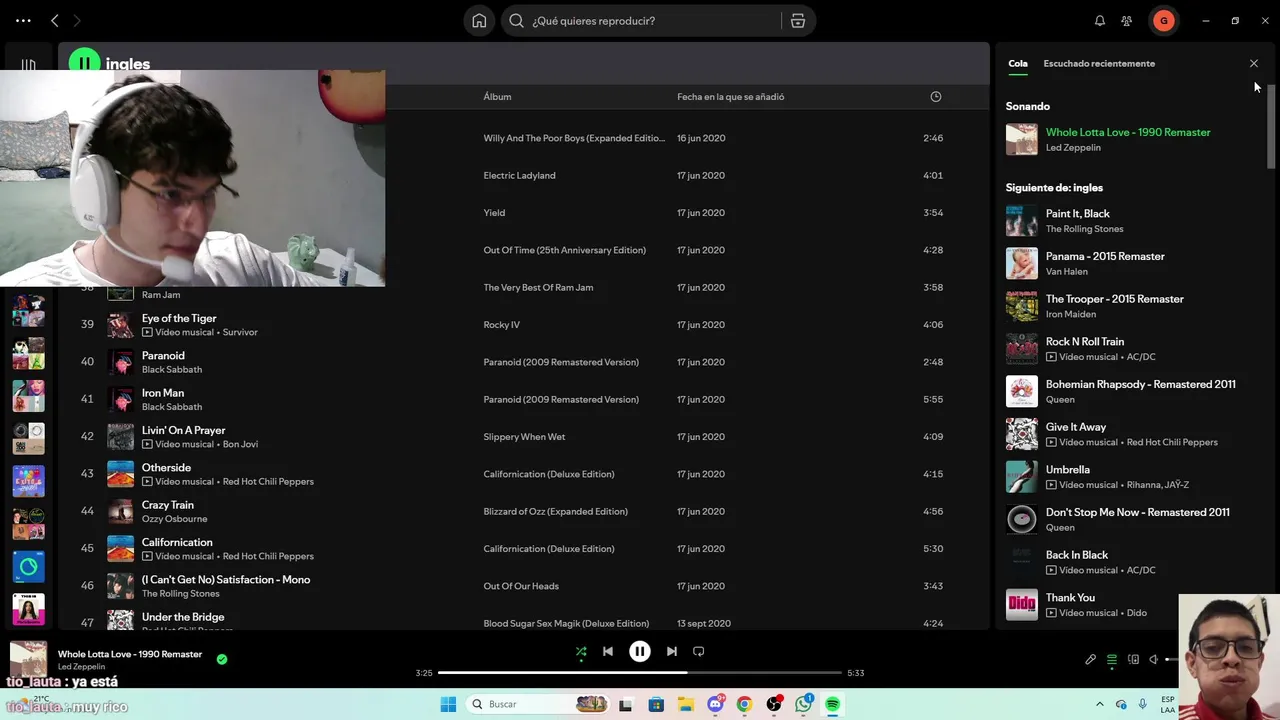This screenshot has width=1280, height=720.
Task: Open Ozzy Osbourne artist link
Action: (x=174, y=519)
